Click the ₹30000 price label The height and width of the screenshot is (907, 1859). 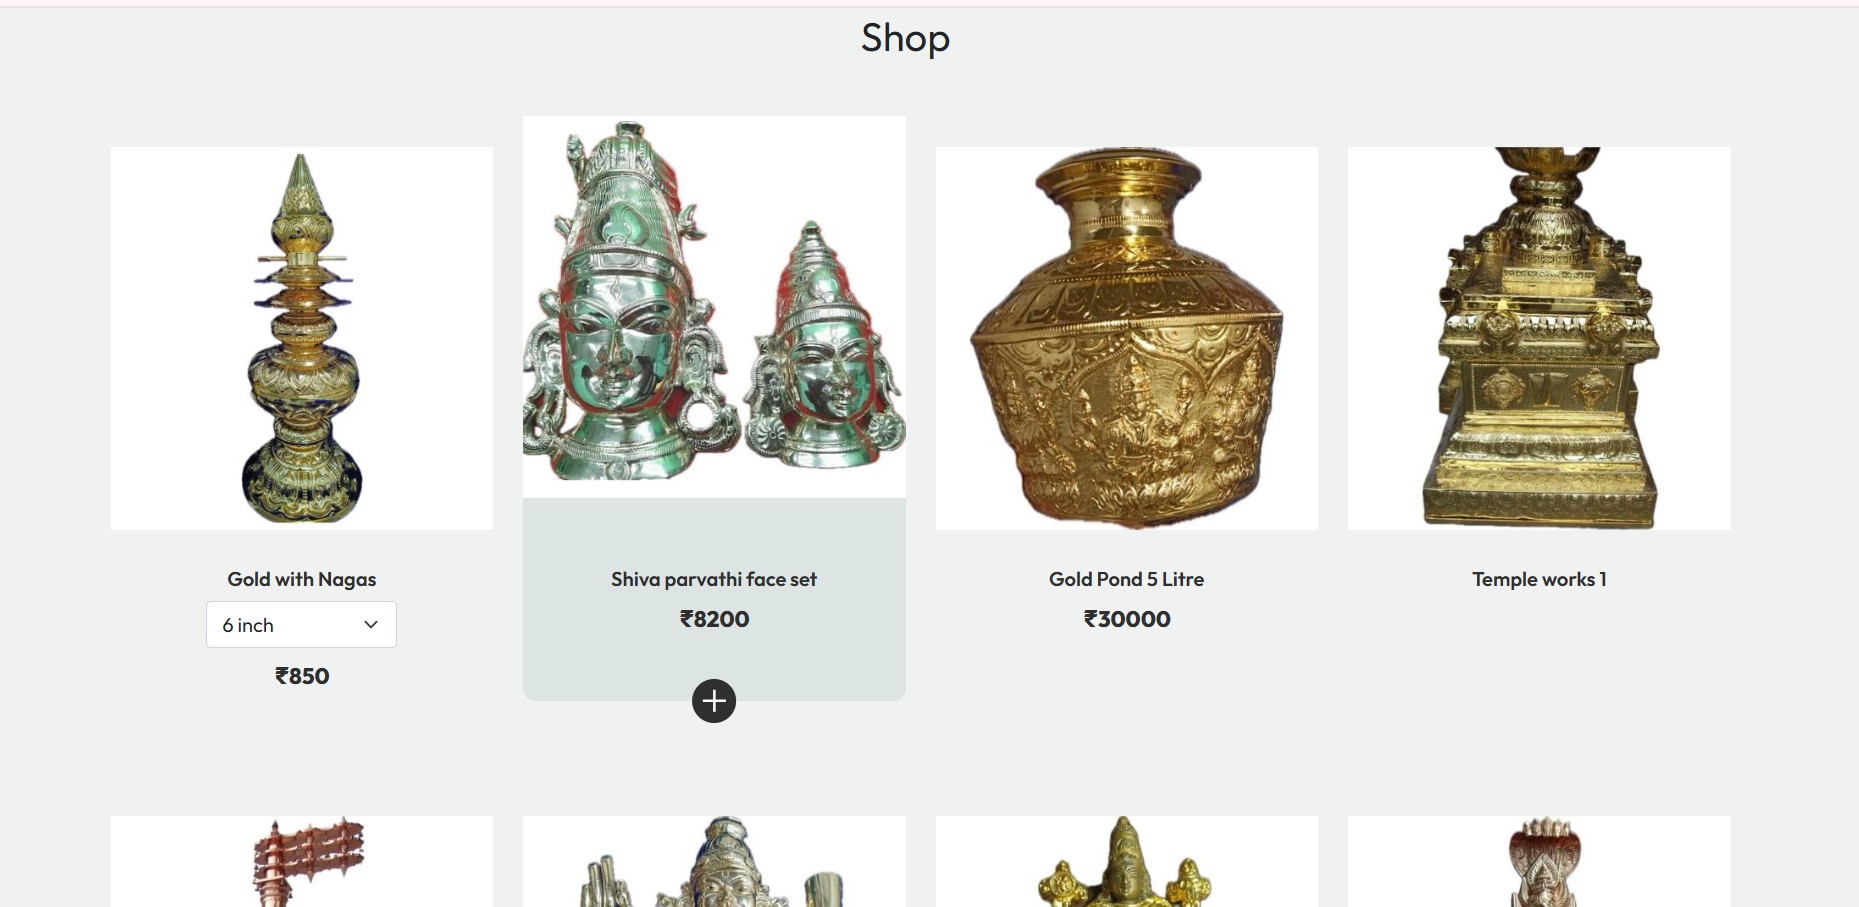1127,619
